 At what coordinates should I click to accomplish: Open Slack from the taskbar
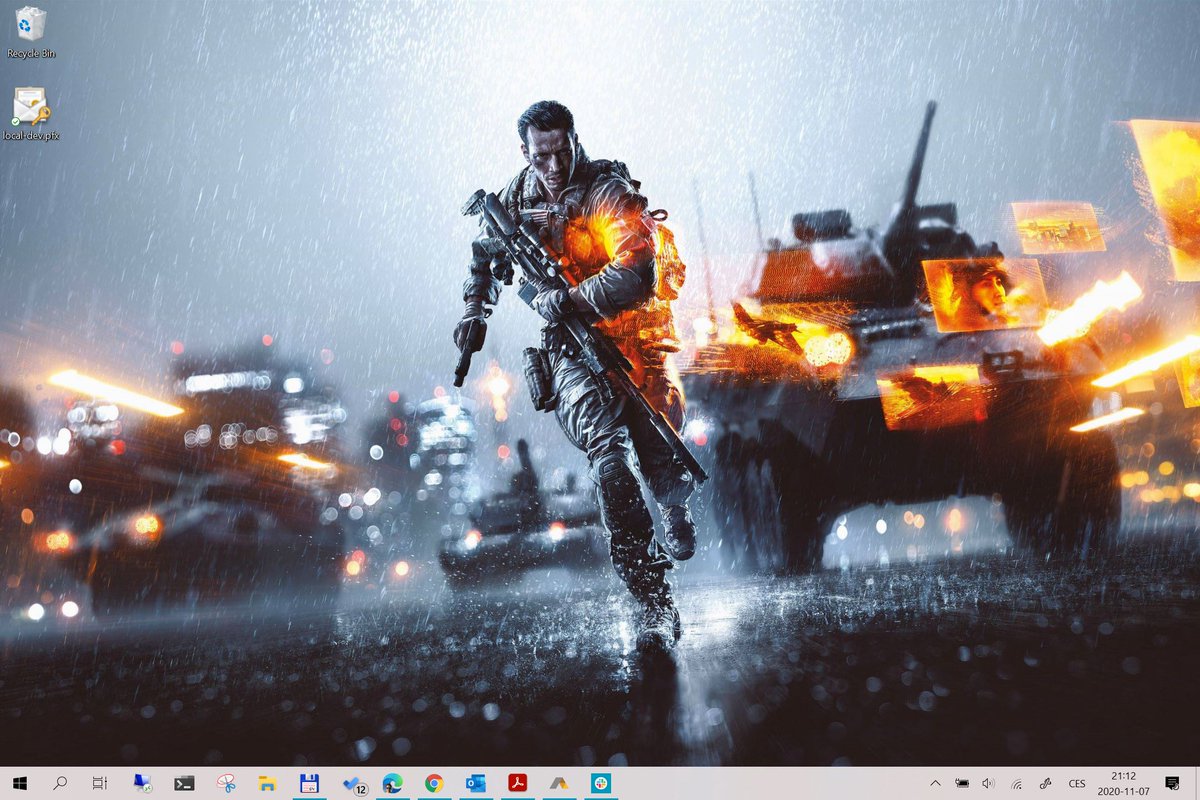tap(600, 783)
